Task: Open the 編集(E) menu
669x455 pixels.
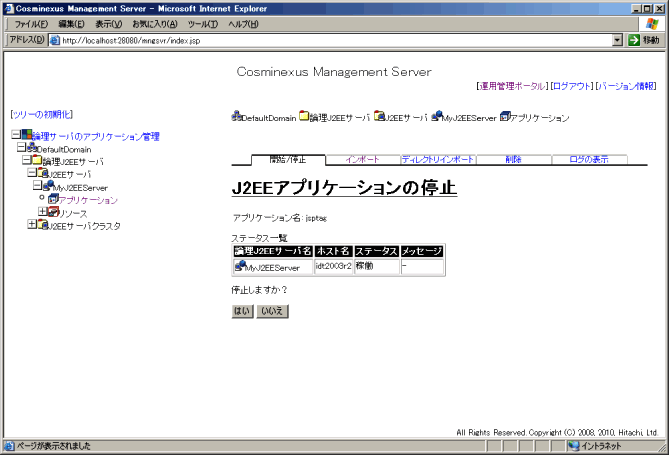Action: [71, 24]
